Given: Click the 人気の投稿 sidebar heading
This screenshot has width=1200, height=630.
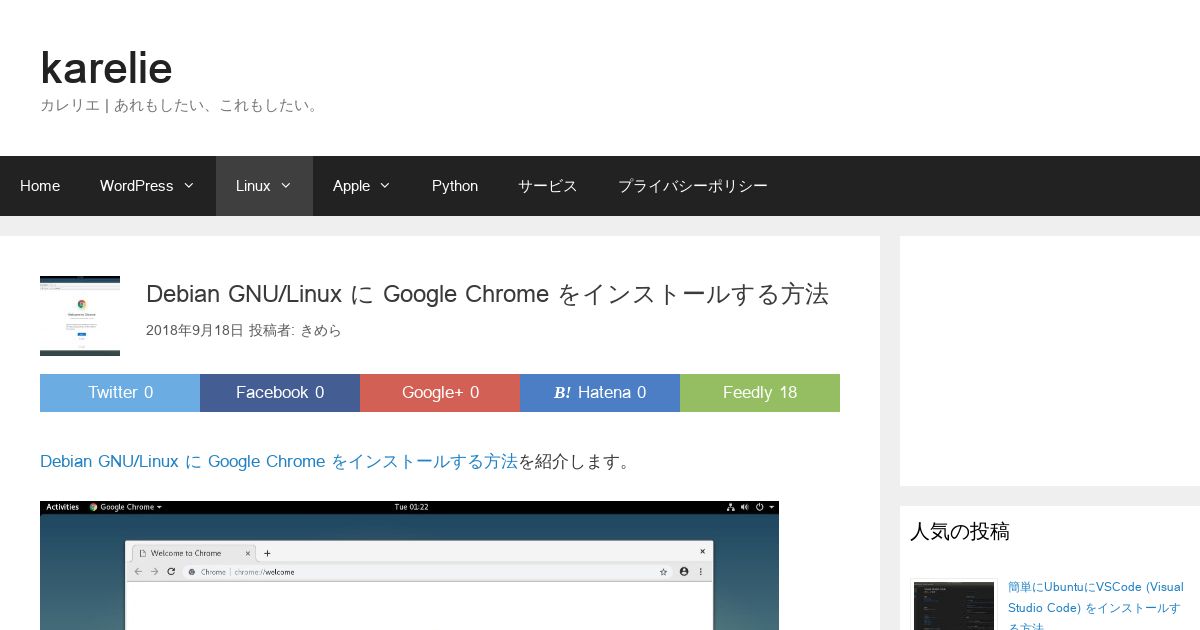Looking at the screenshot, I should (960, 532).
